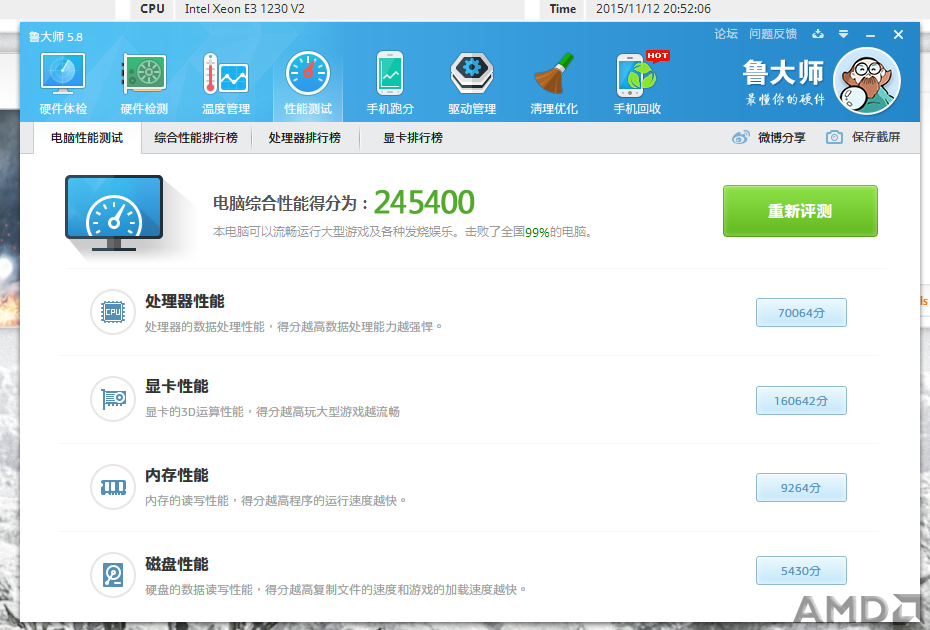930x630 pixels.
Task: Click the 内存性能 heading
Action: (177, 475)
